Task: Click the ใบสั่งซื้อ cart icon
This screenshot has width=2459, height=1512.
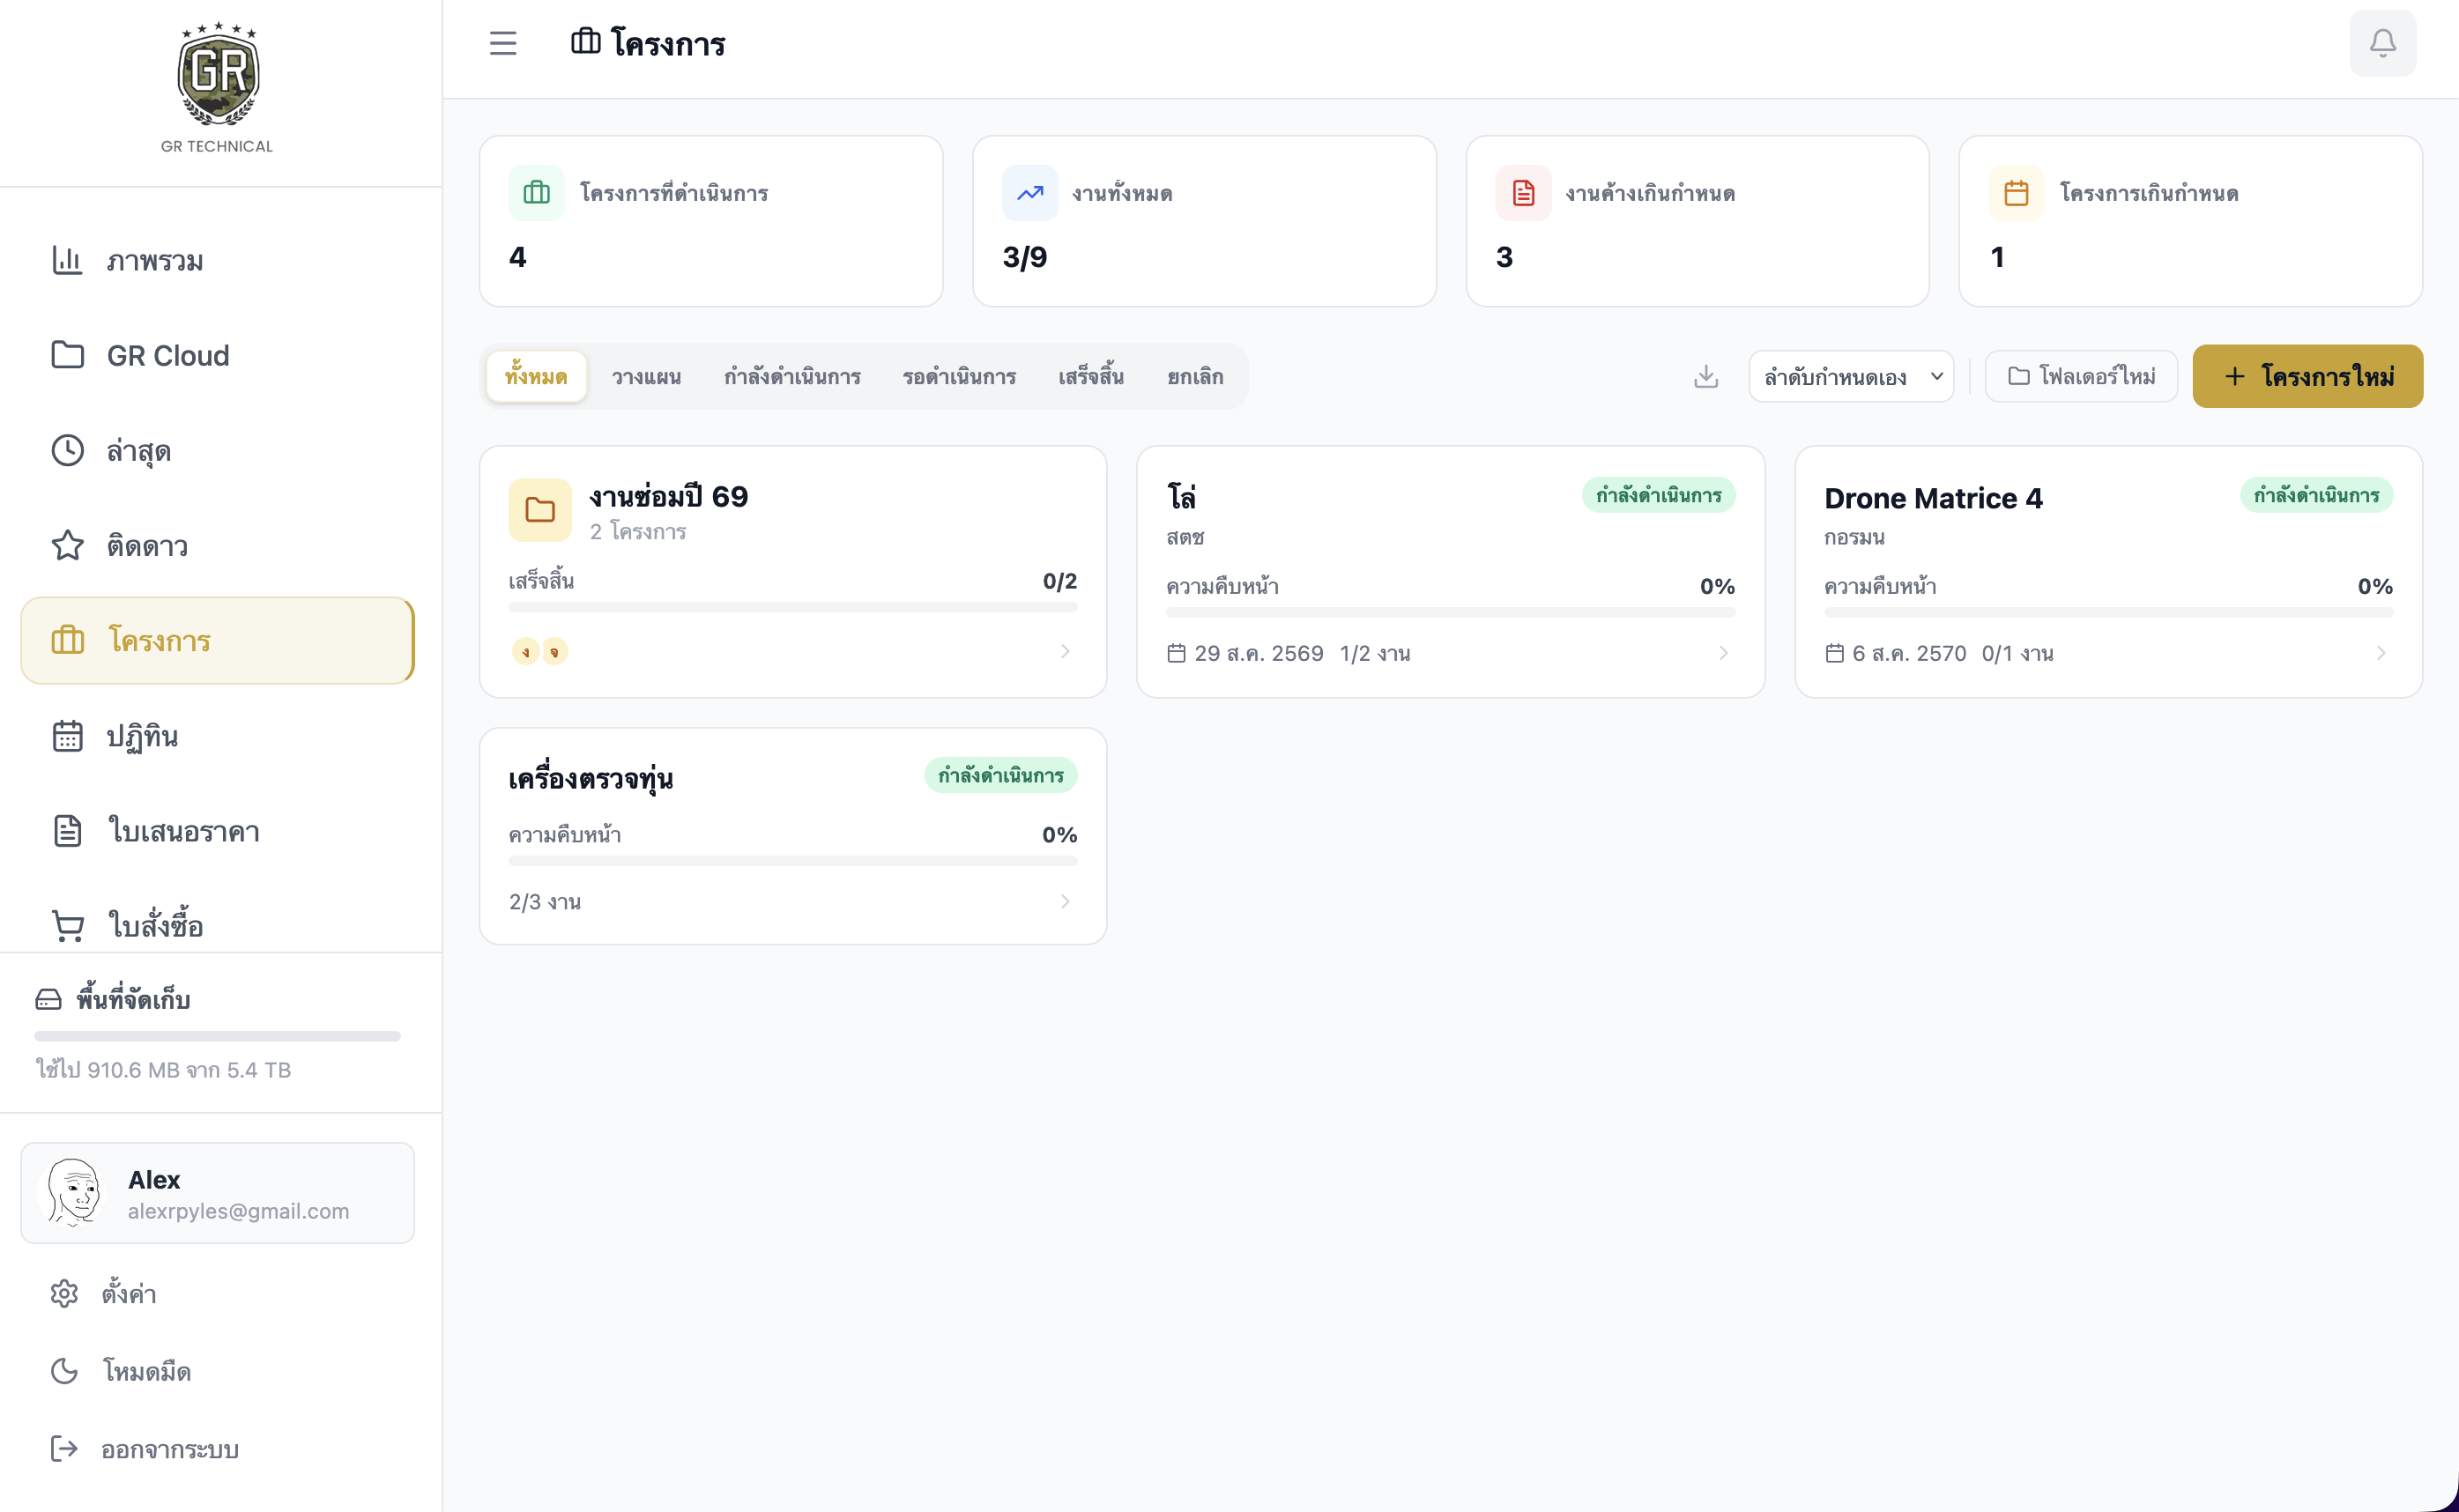Action: click(67, 926)
